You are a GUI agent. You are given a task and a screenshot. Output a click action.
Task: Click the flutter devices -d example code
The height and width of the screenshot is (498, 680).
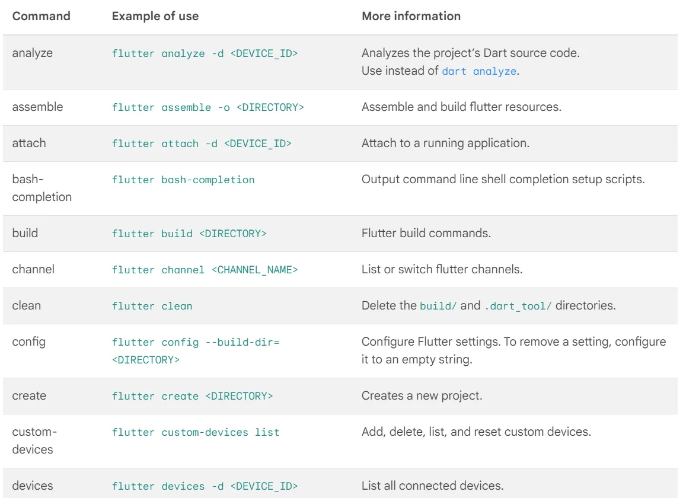pos(205,486)
